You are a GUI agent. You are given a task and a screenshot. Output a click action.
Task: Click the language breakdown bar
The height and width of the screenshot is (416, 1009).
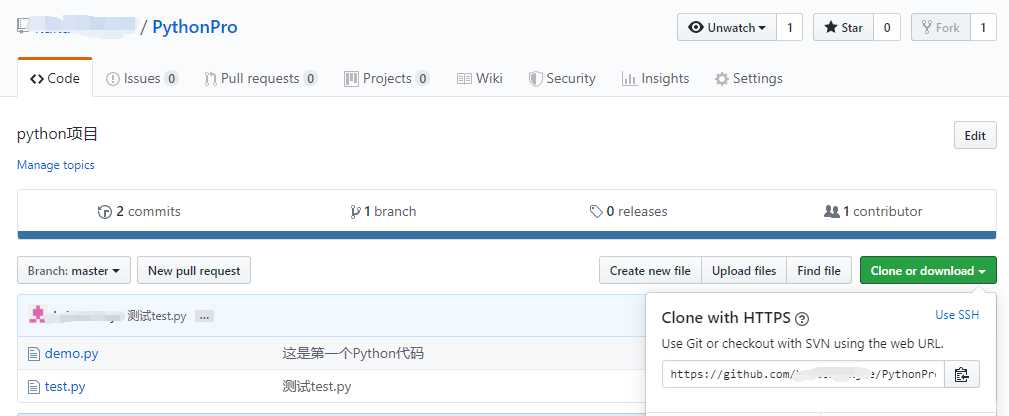506,235
